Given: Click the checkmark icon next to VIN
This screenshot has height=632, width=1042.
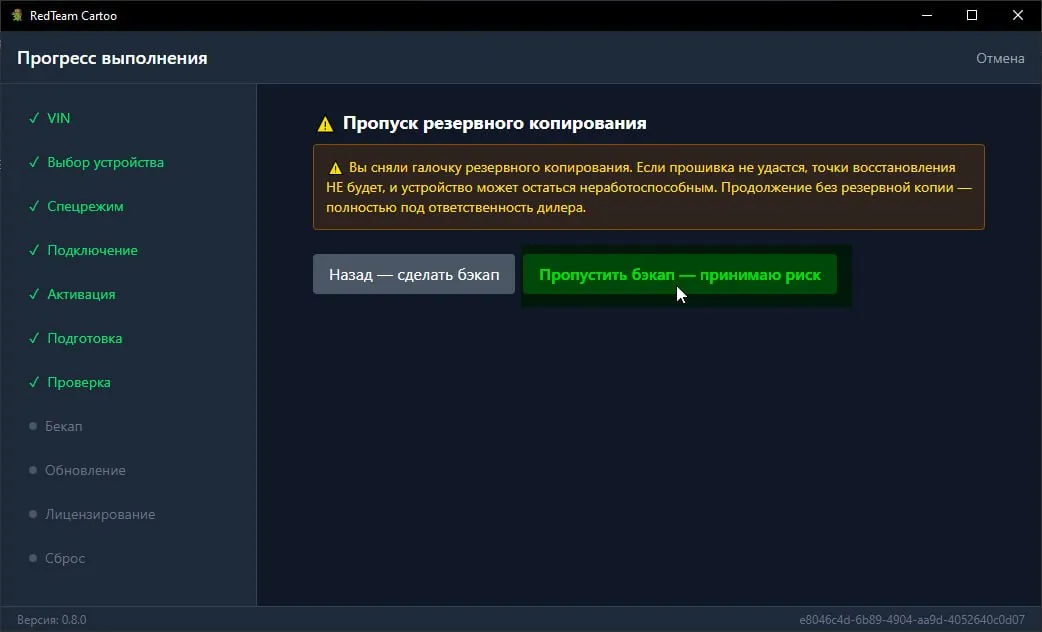Looking at the screenshot, I should click(34, 118).
